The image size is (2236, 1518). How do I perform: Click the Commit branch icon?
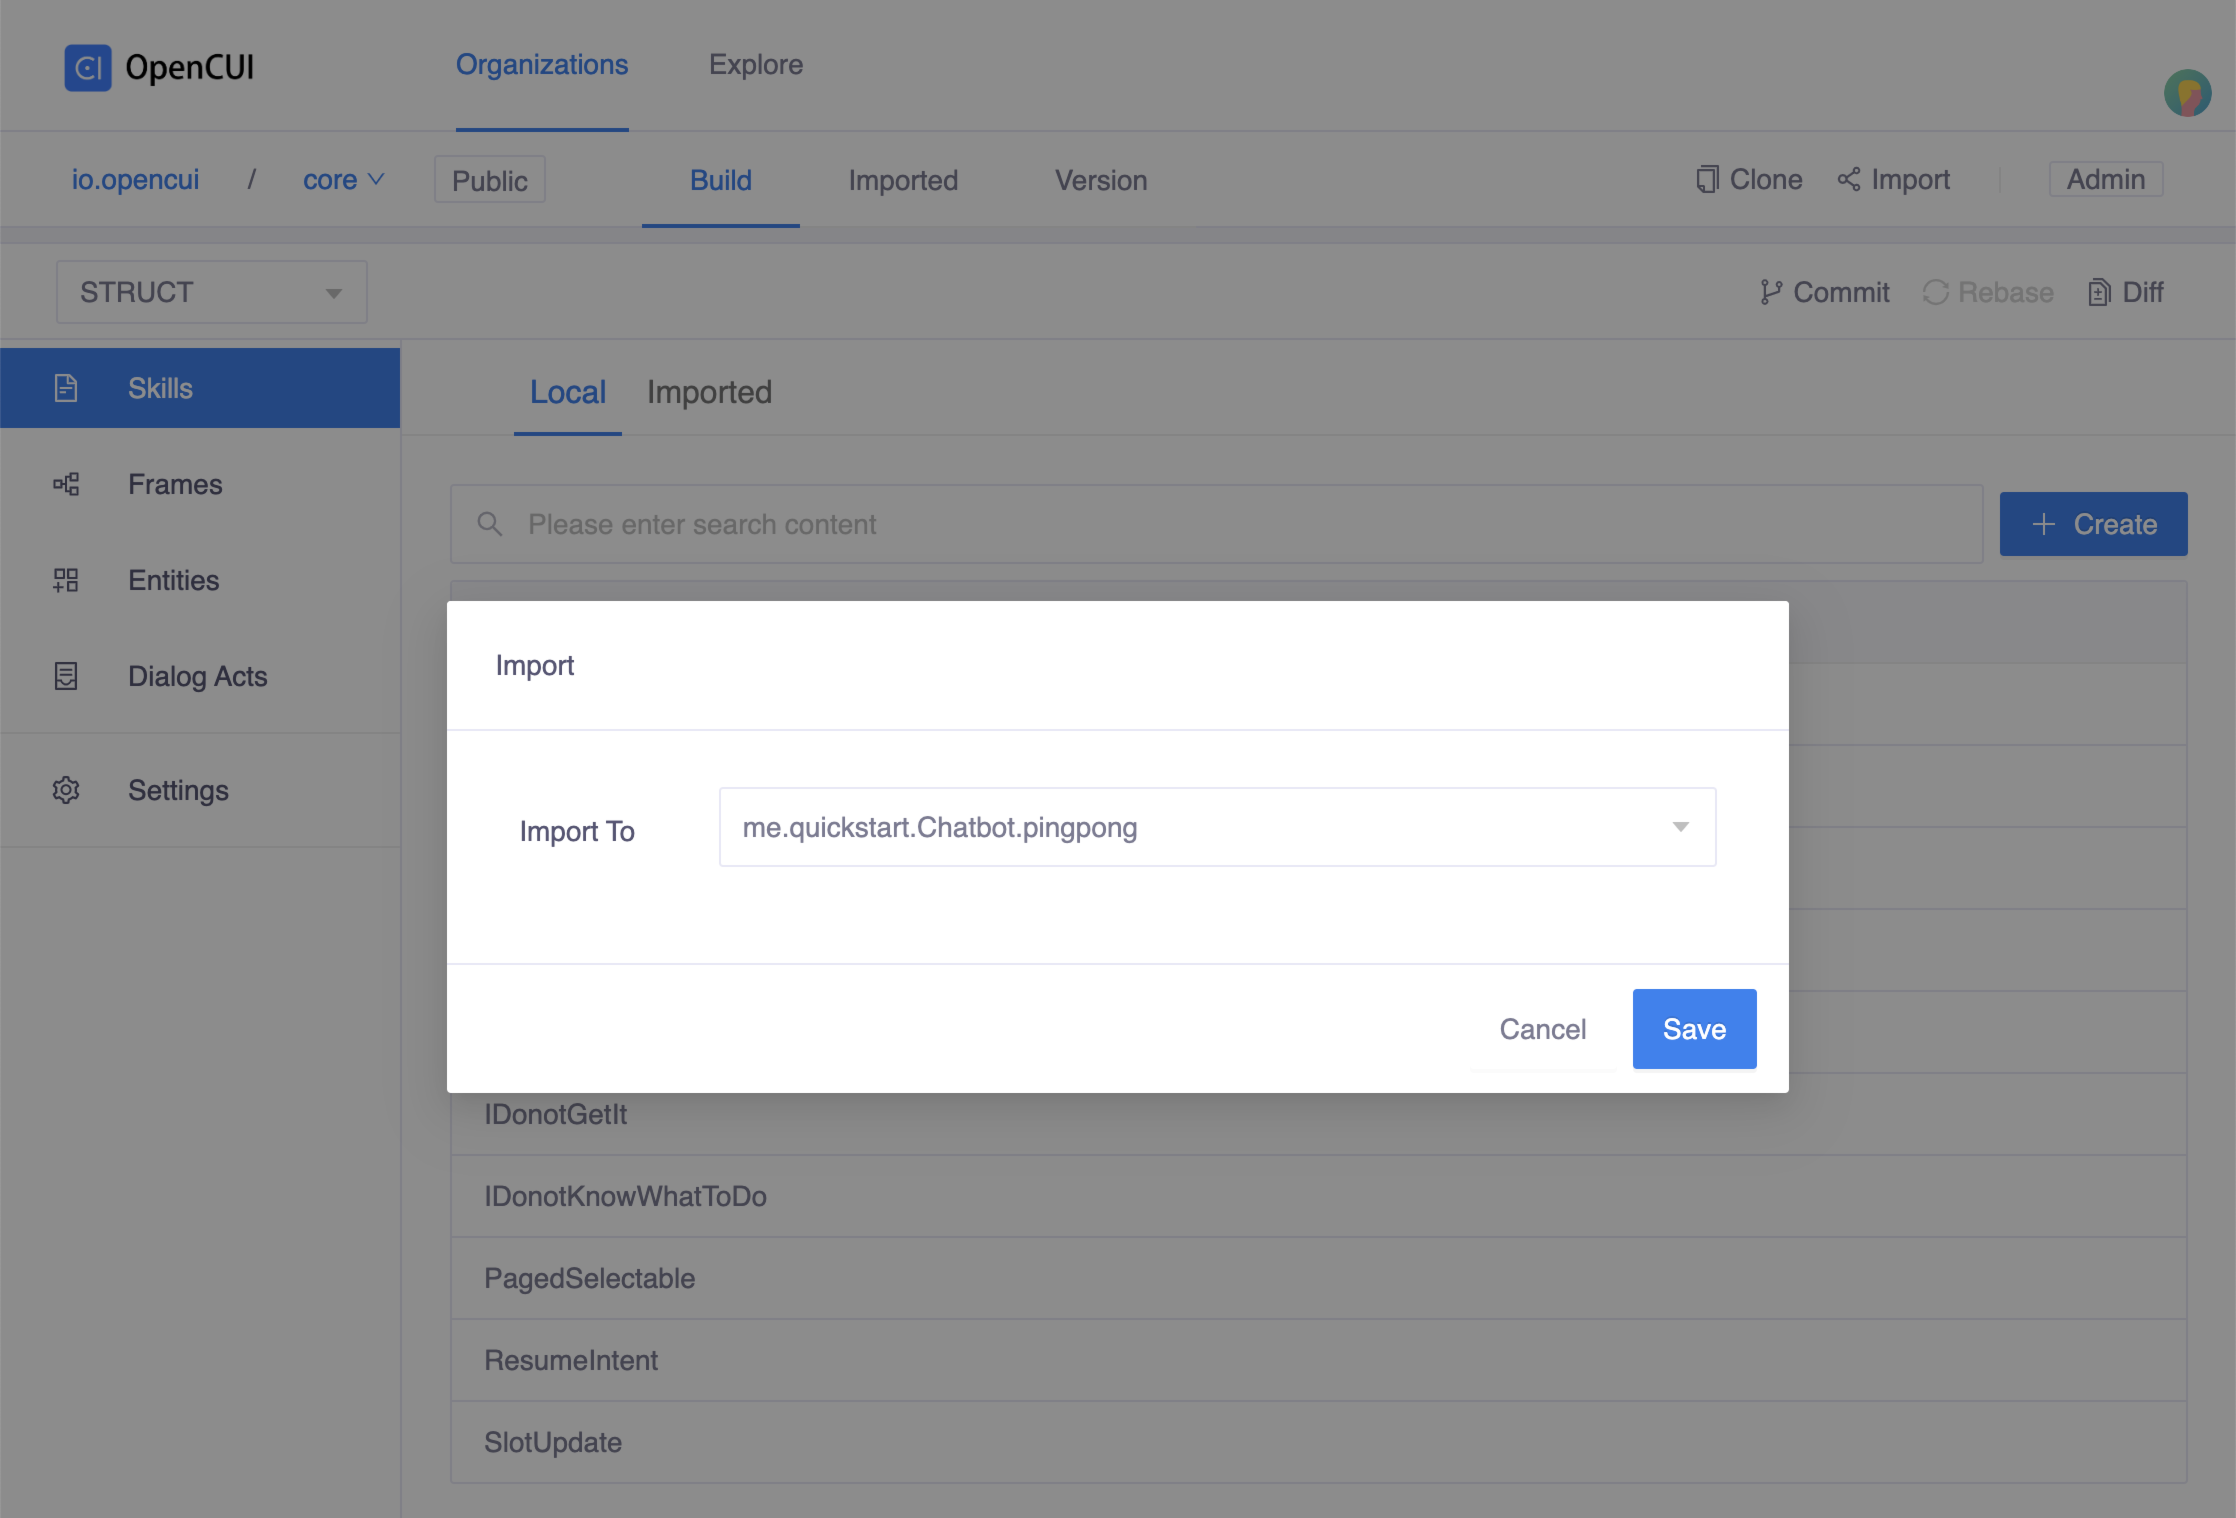pyautogui.click(x=1770, y=292)
